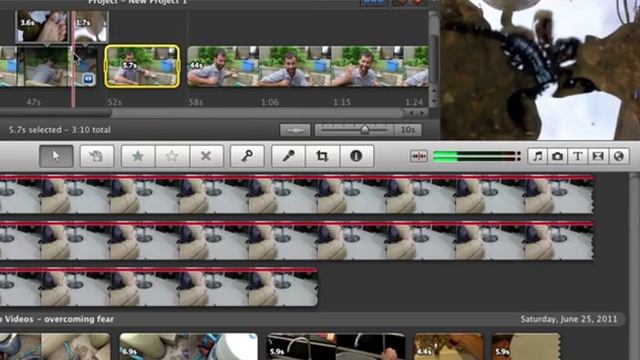The image size is (640, 360).
Task: Click the viewer preview image
Action: 540,69
